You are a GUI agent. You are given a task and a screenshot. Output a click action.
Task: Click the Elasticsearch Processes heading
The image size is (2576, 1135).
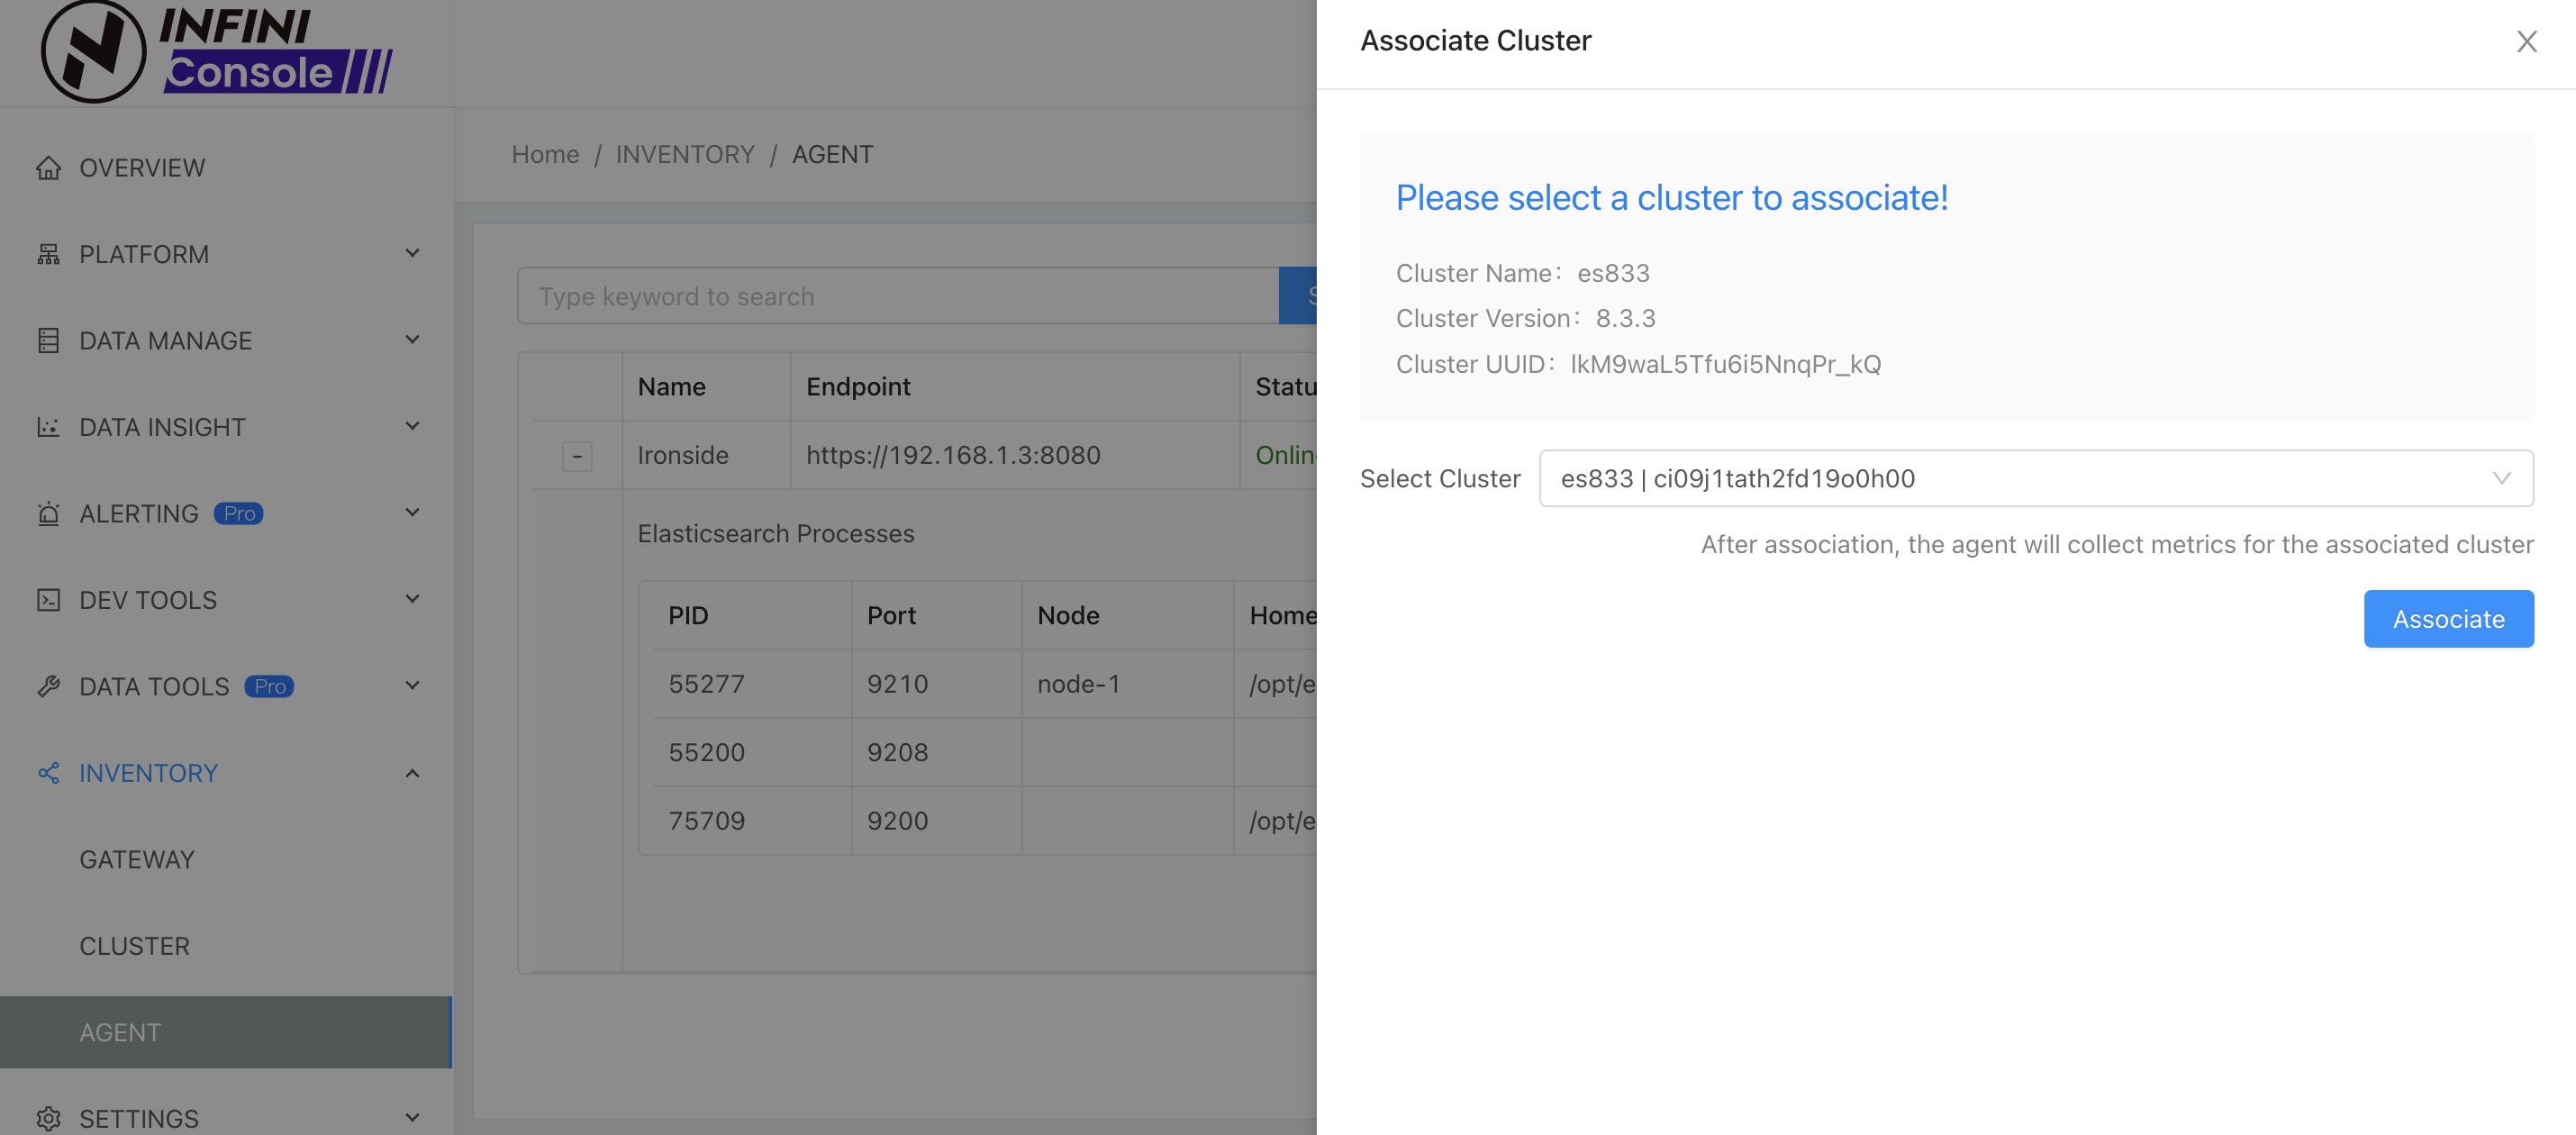pos(775,534)
